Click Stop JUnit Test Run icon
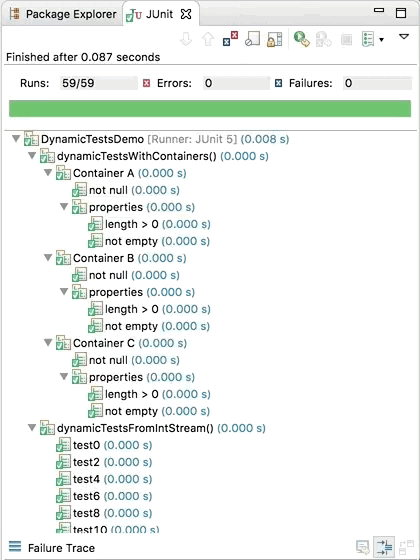The width and height of the screenshot is (420, 560). [x=346, y=39]
